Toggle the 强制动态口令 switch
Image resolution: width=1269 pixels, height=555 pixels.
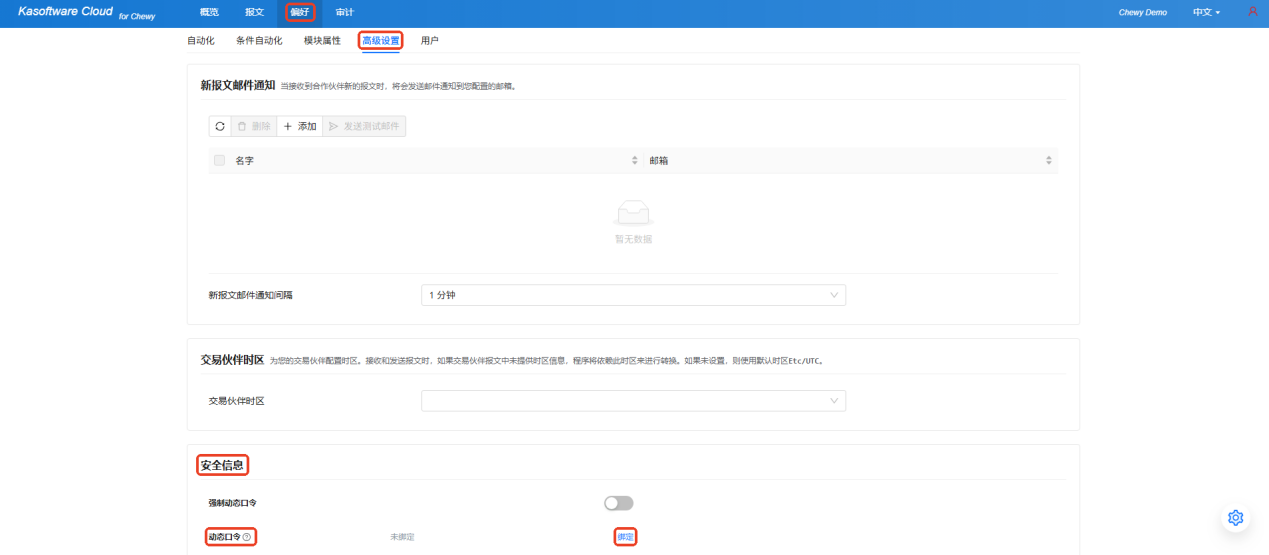[x=618, y=503]
